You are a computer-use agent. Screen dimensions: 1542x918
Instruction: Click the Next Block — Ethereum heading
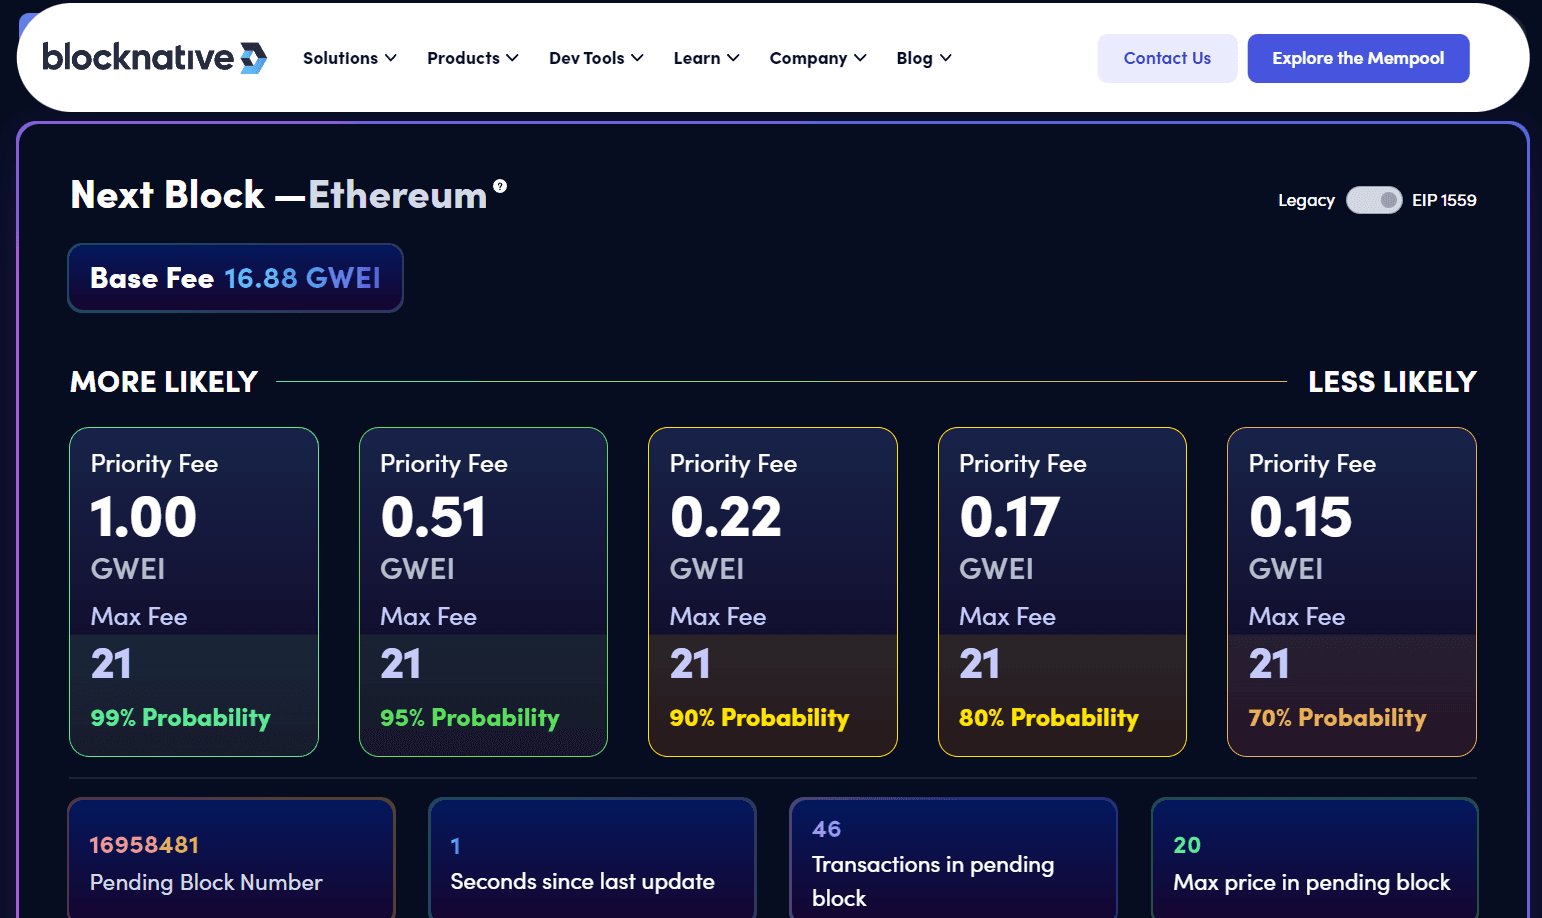click(x=279, y=195)
